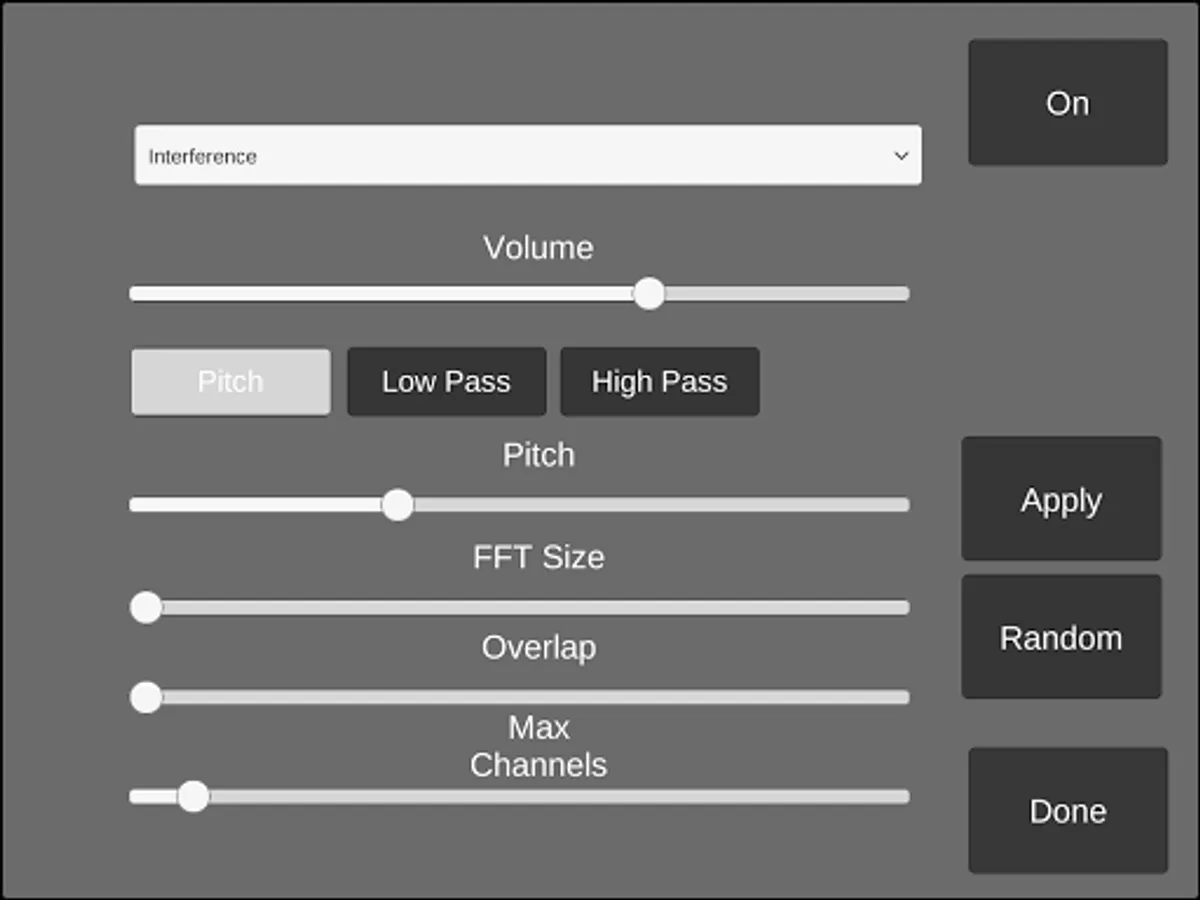This screenshot has width=1200, height=900.
Task: Click the middle of the Overlap slider track
Action: 520,697
